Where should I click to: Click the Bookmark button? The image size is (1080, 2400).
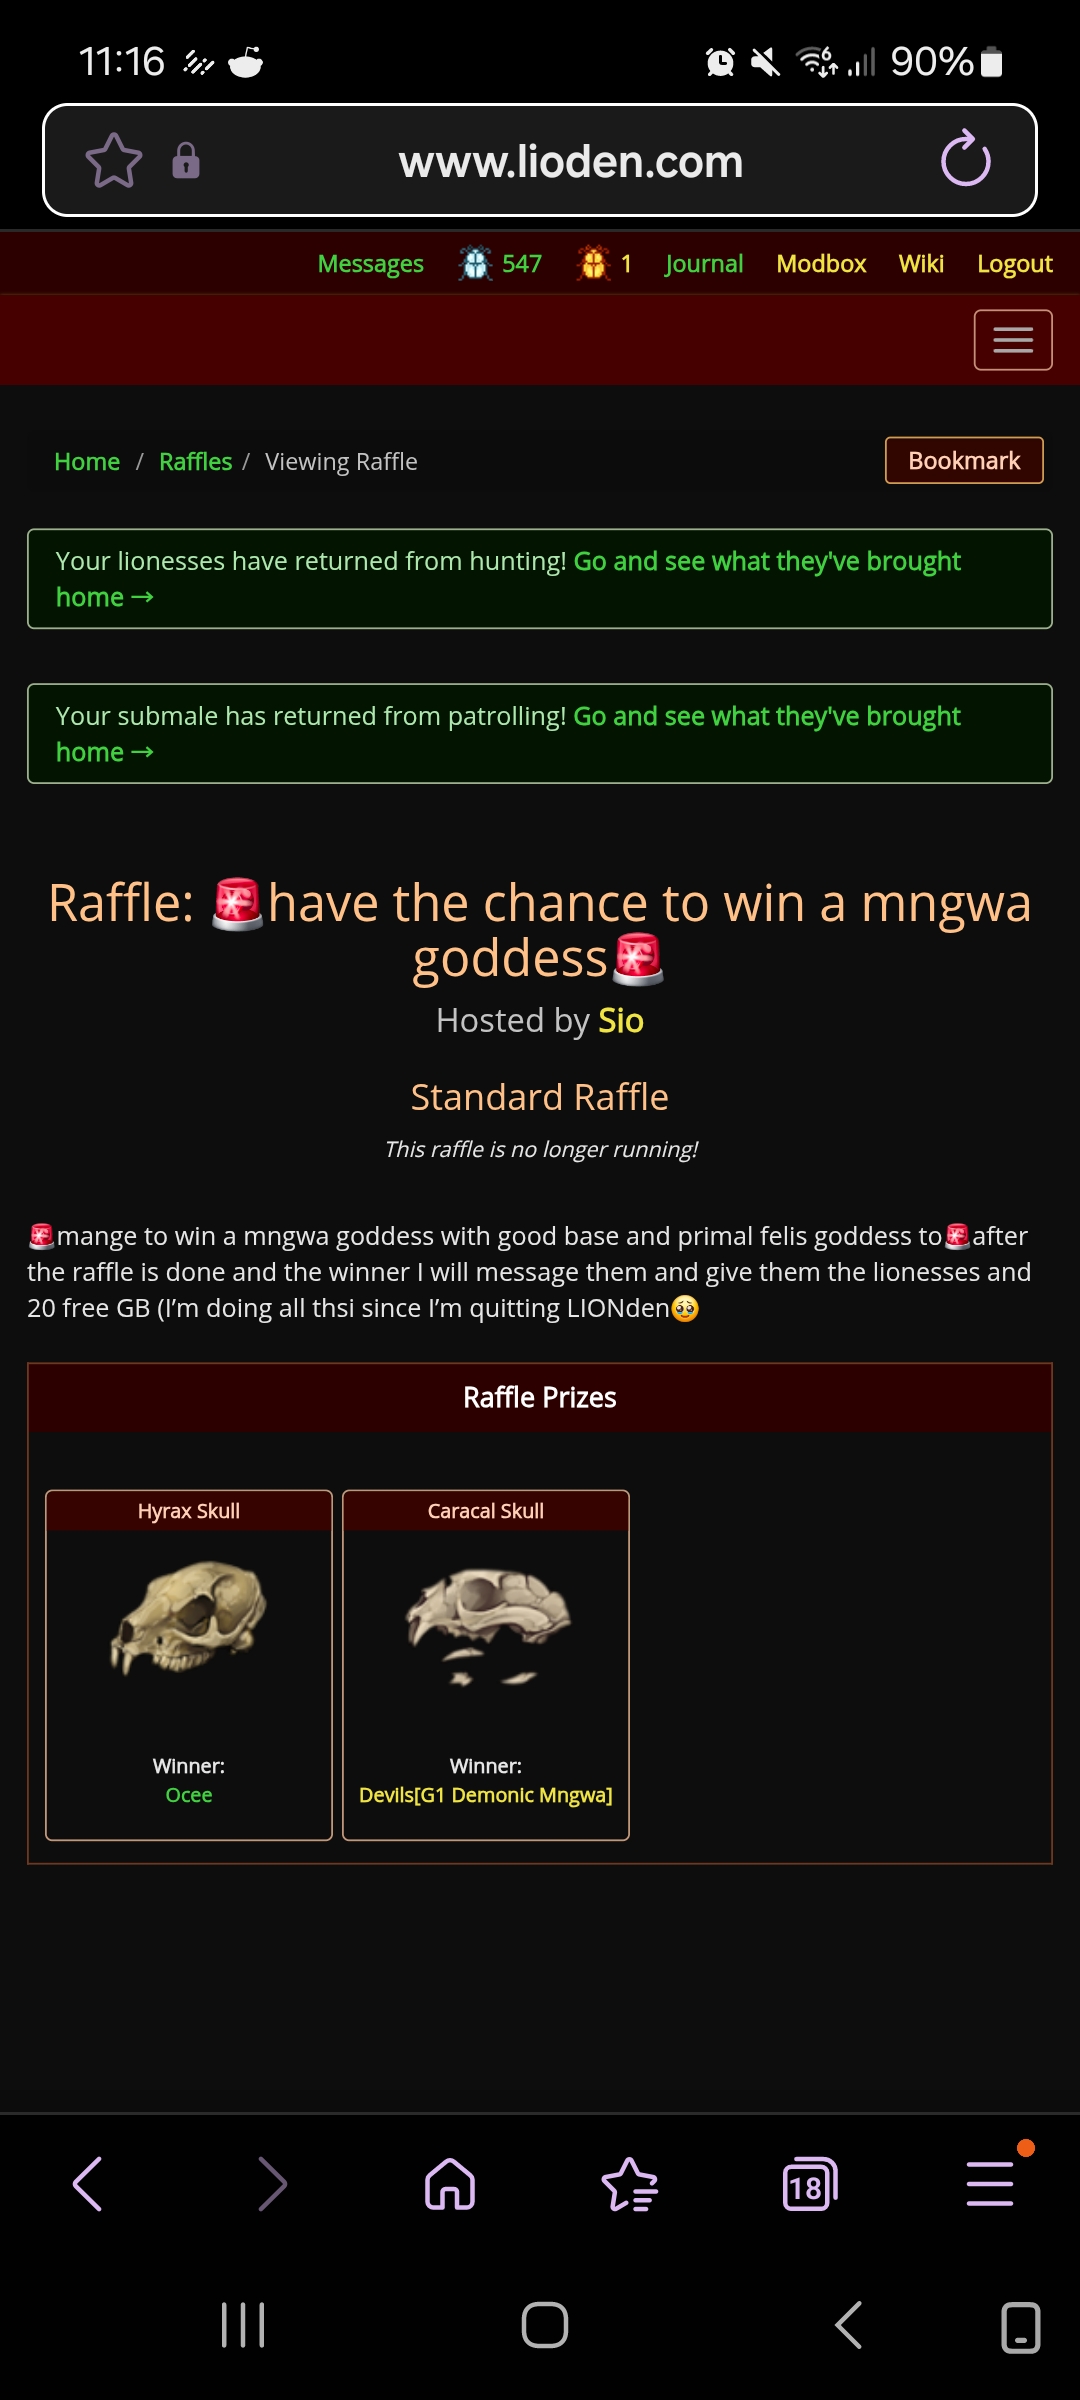click(964, 460)
